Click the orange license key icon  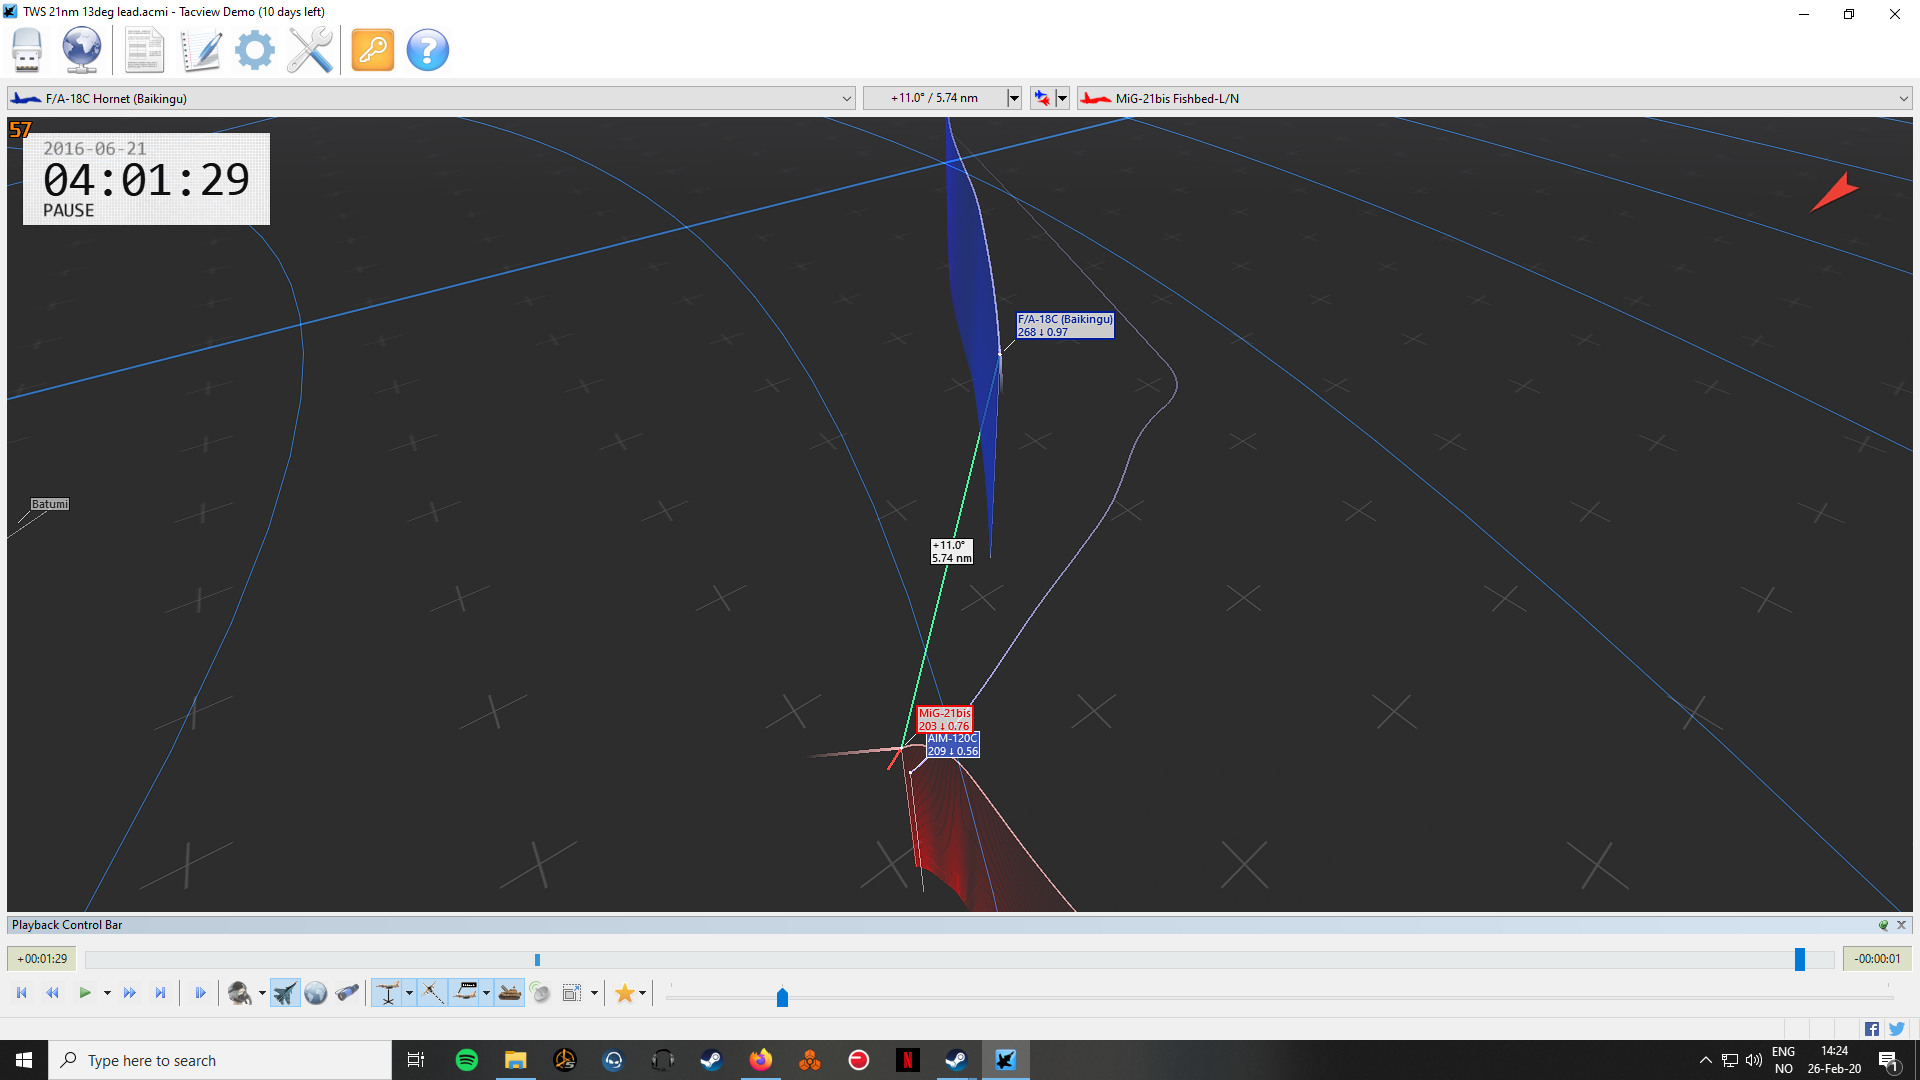(373, 50)
